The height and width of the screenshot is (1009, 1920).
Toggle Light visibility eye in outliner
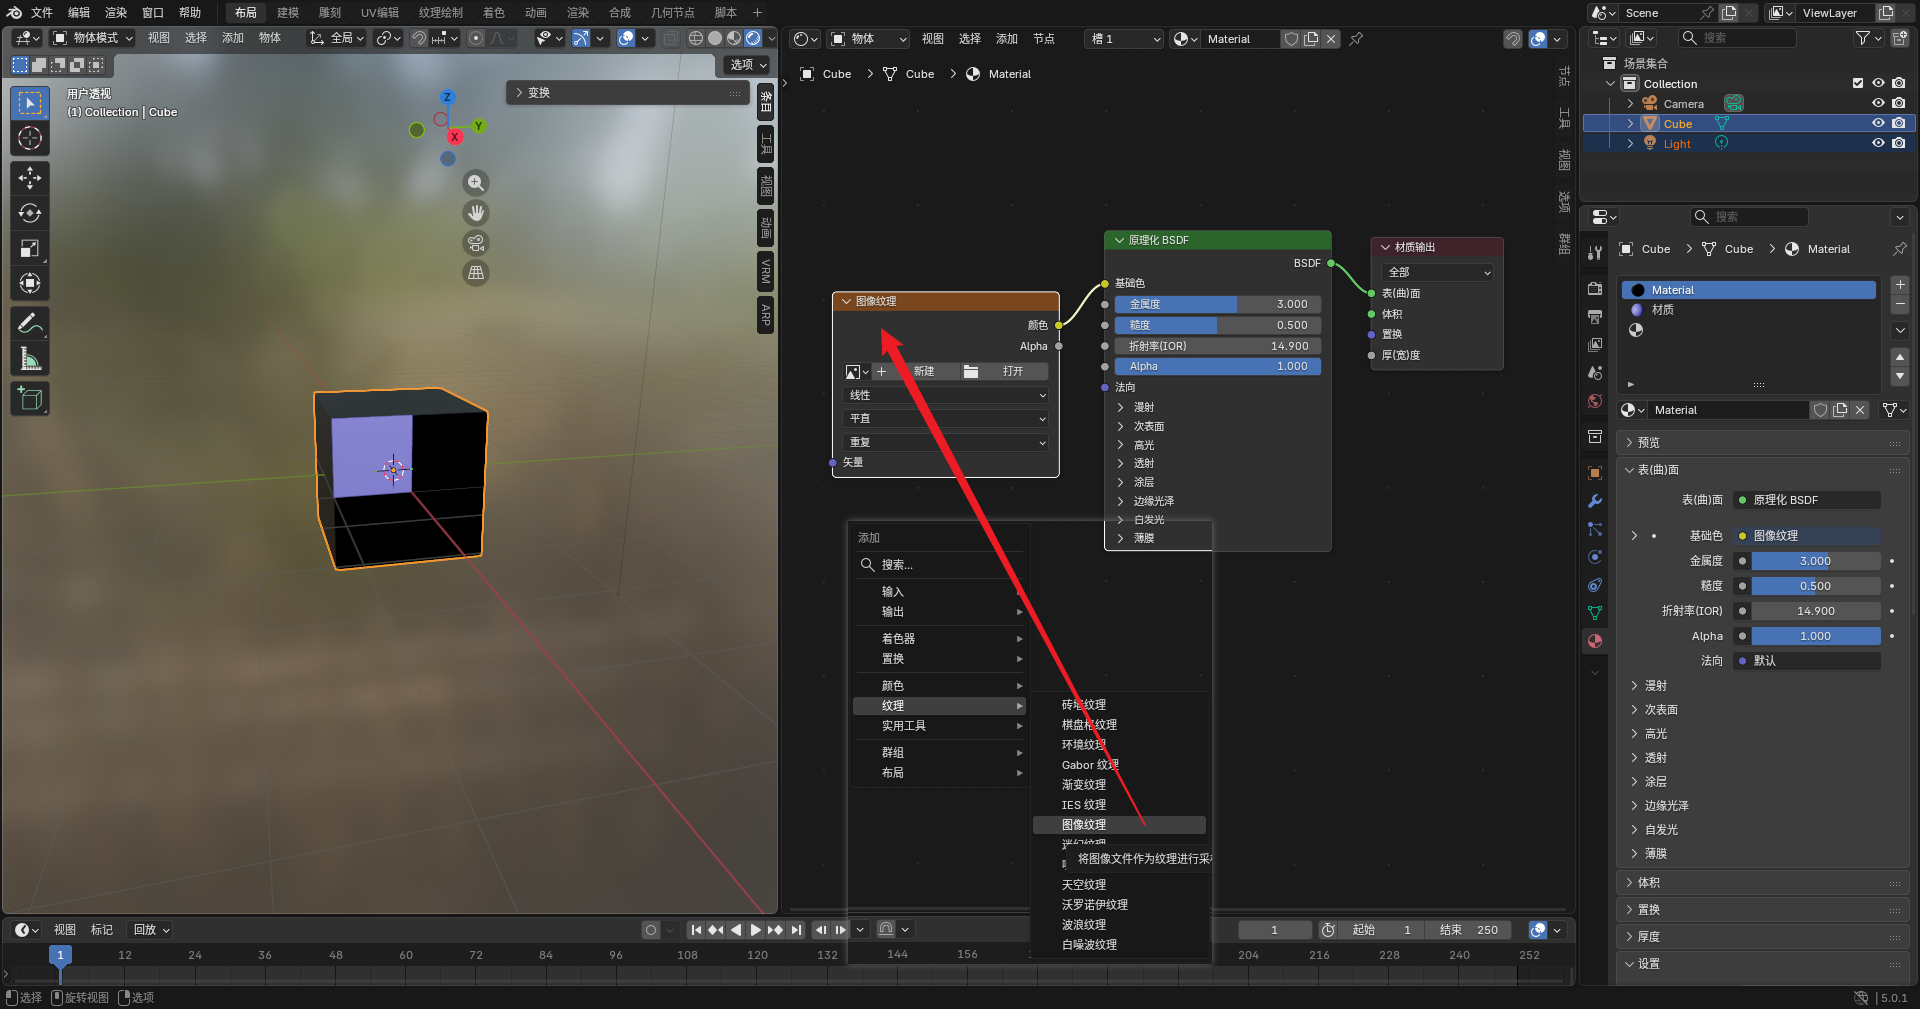point(1878,143)
